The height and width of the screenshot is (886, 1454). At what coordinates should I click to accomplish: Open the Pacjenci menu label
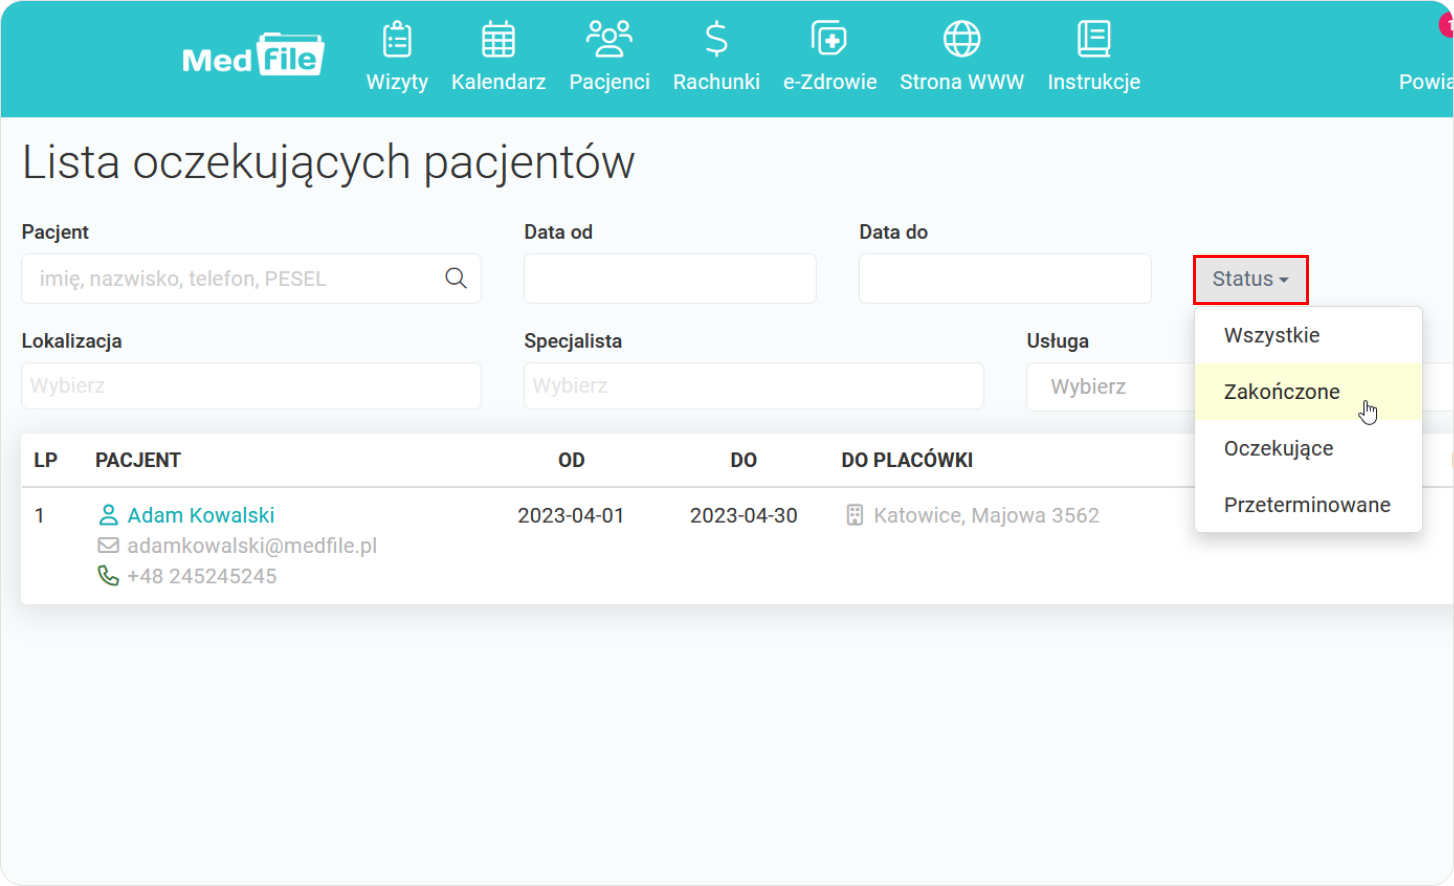pos(609,82)
